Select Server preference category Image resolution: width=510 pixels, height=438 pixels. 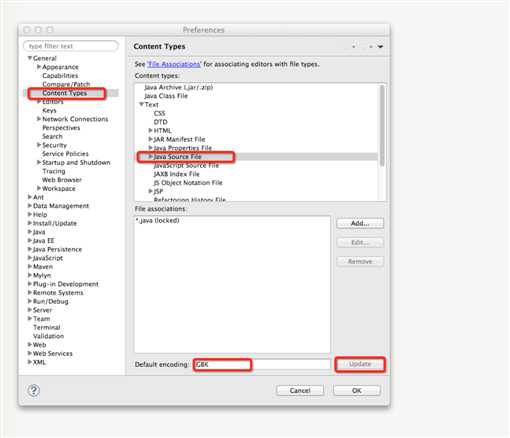point(42,310)
